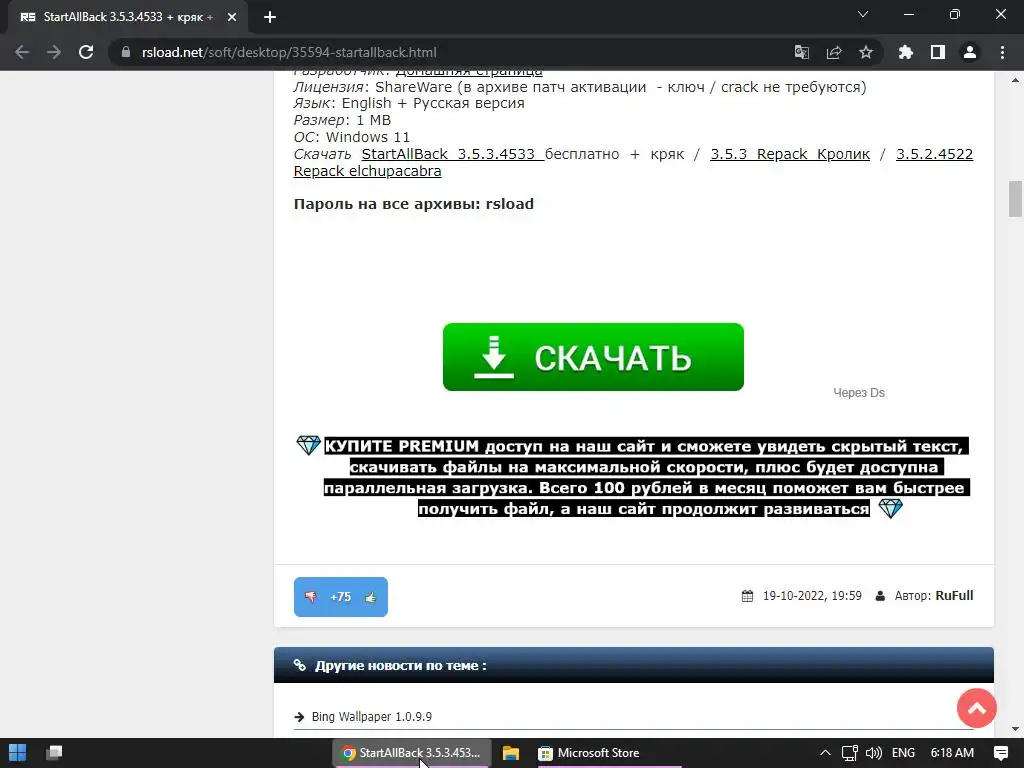Open the 3.5.3 Repack Кролик link
The width and height of the screenshot is (1024, 768).
pyautogui.click(x=790, y=154)
